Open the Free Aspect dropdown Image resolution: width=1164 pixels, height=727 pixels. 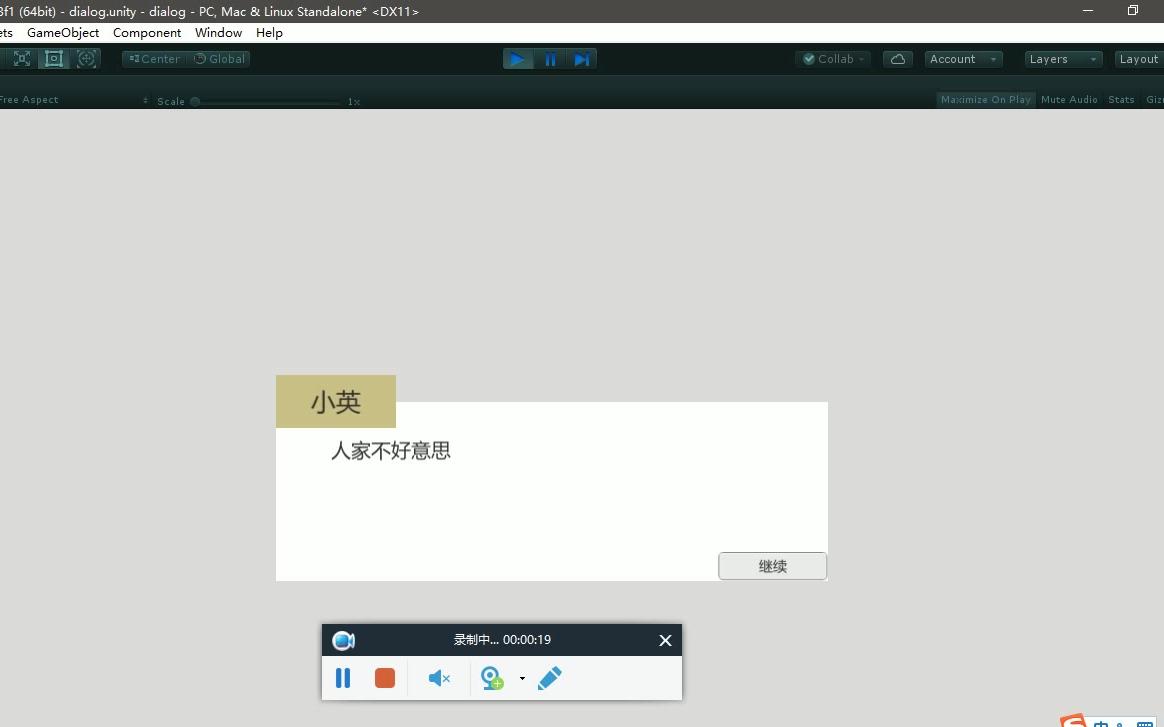tap(30, 99)
